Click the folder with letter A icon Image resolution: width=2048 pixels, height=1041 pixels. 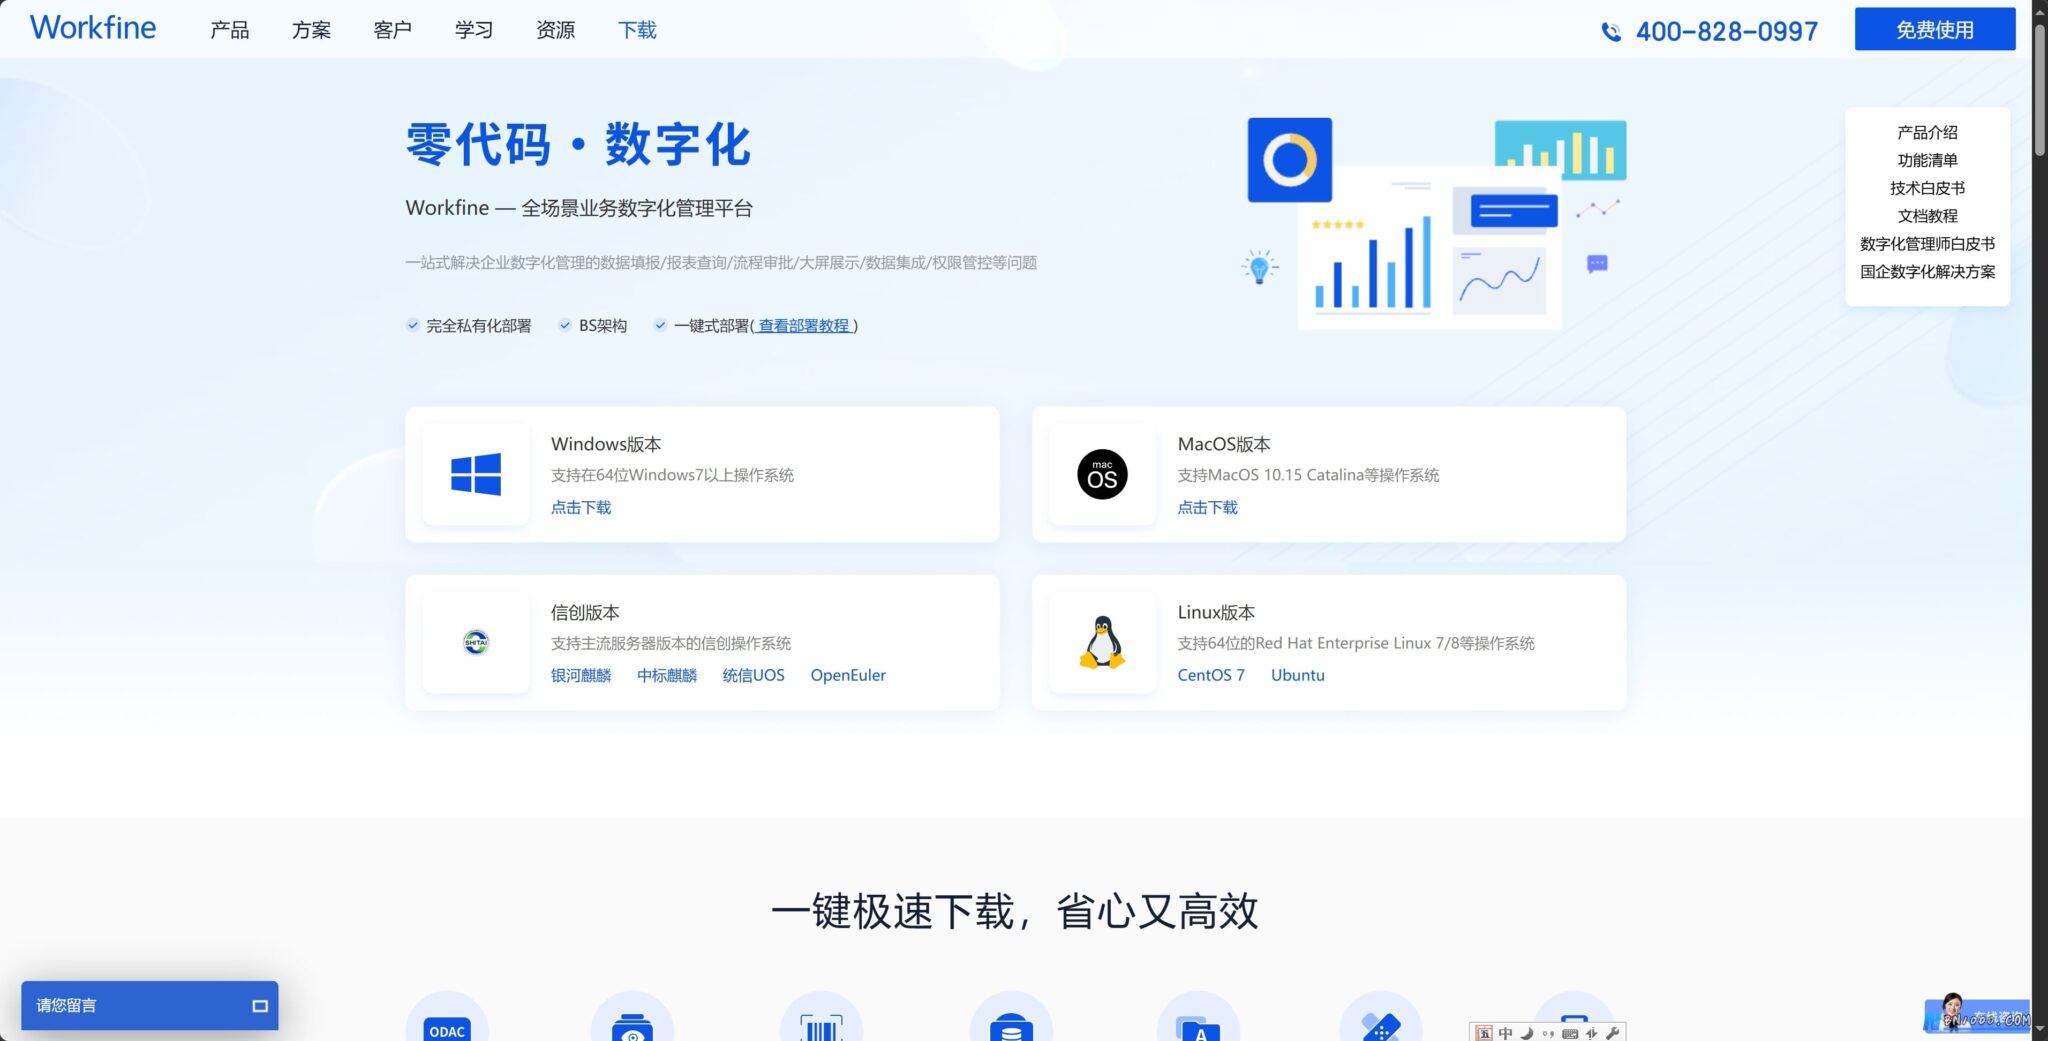pyautogui.click(x=1198, y=1020)
